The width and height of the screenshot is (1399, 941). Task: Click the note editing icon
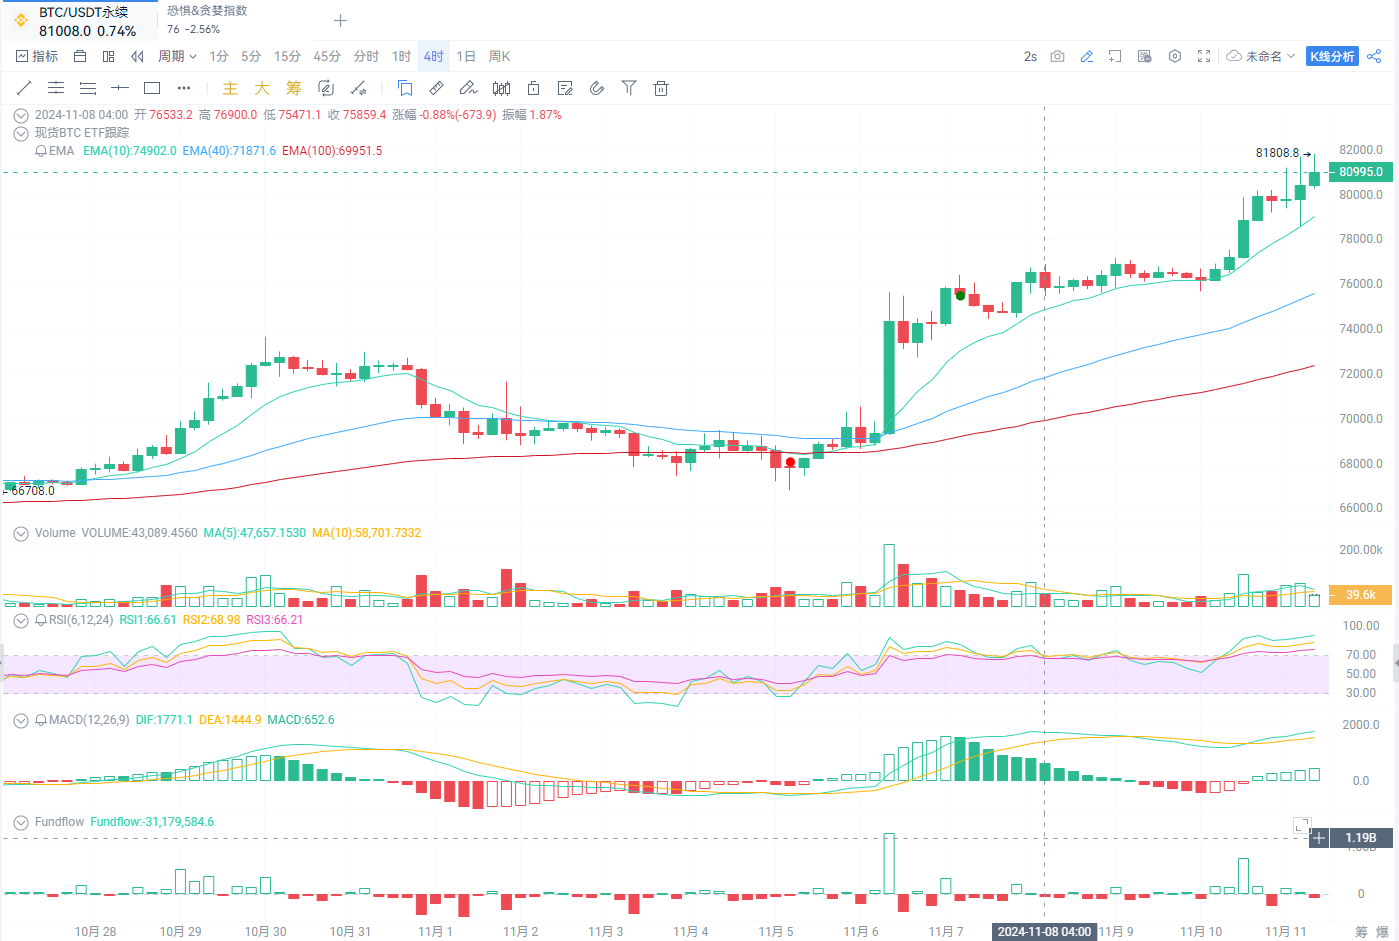[565, 88]
